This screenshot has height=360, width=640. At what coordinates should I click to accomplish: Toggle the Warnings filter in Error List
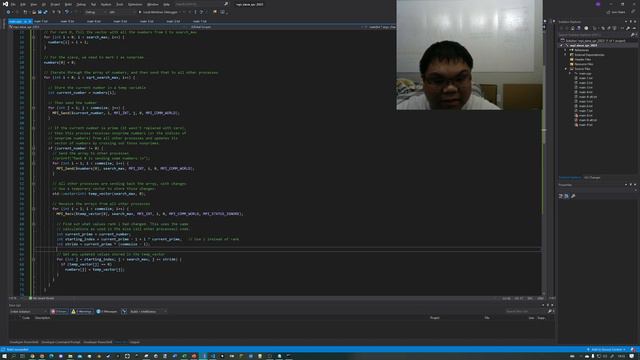[x=82, y=311]
